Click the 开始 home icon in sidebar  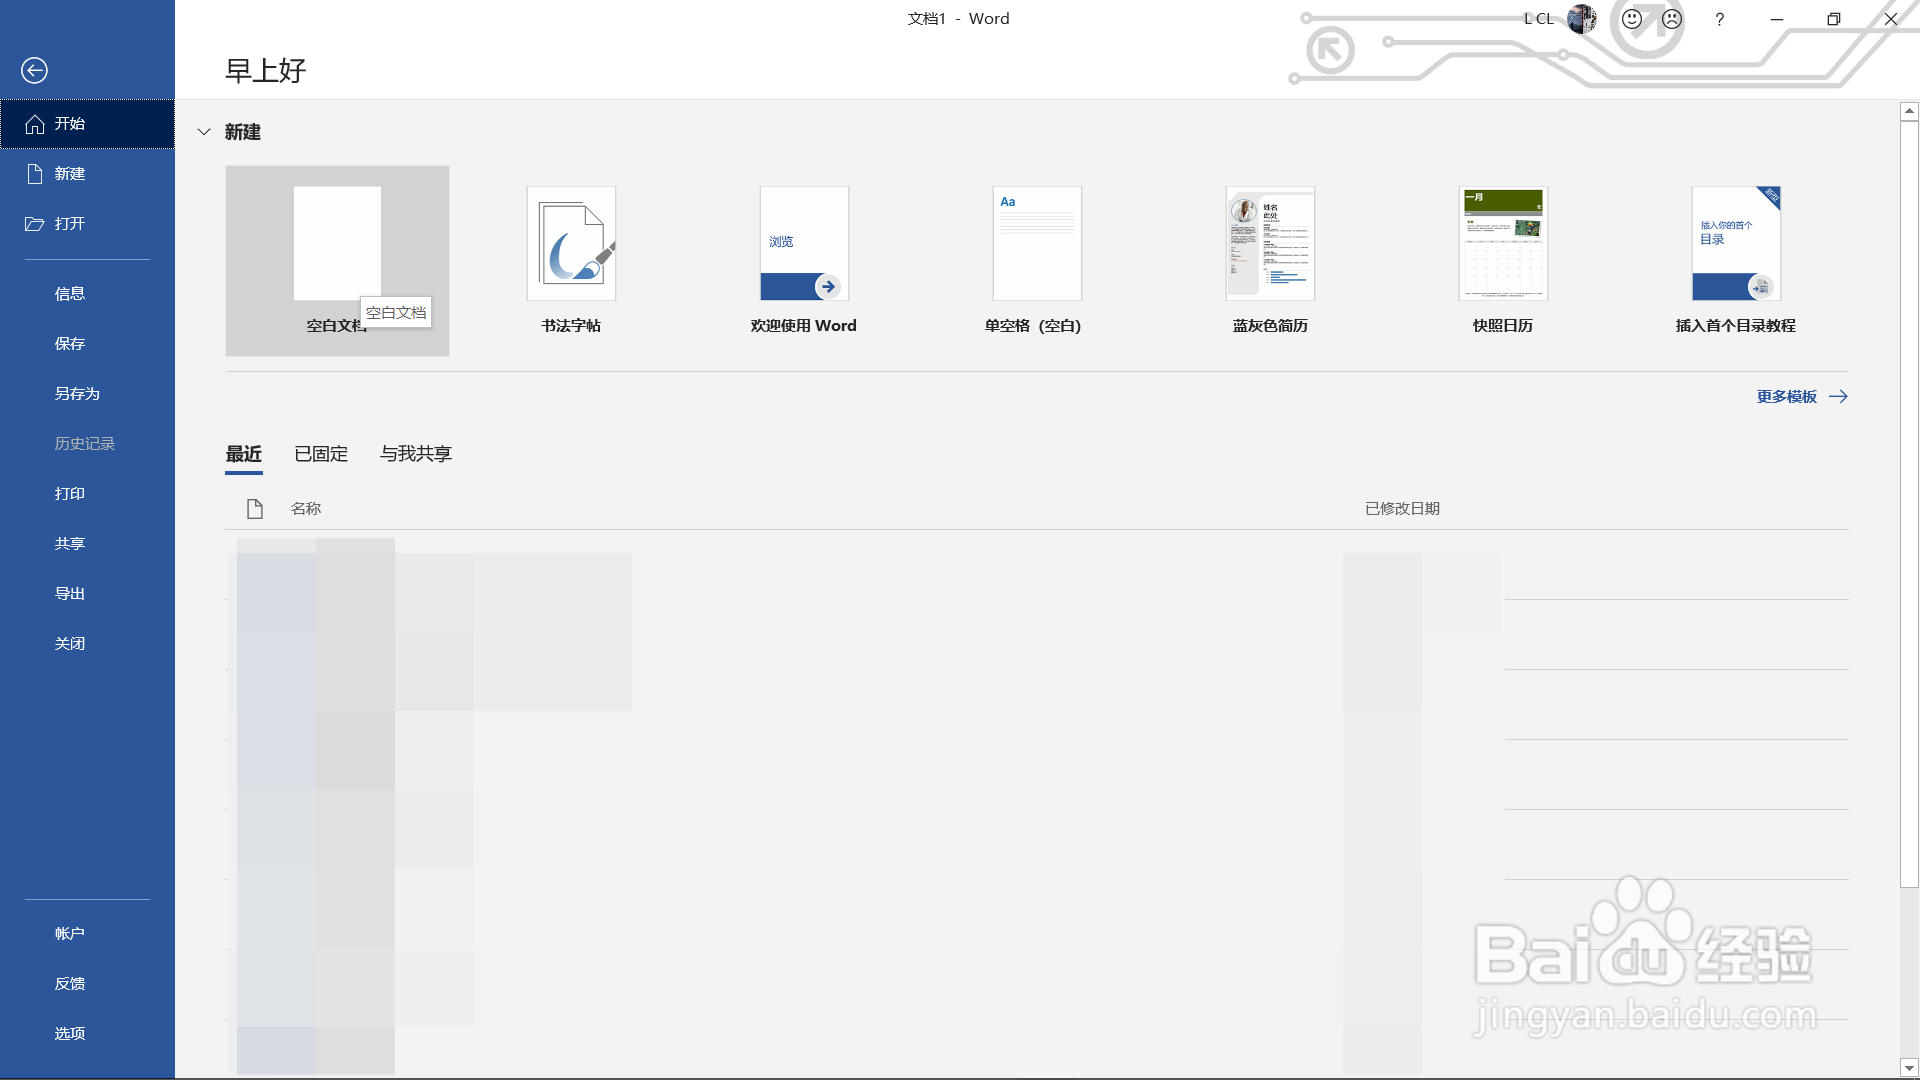pyautogui.click(x=35, y=124)
